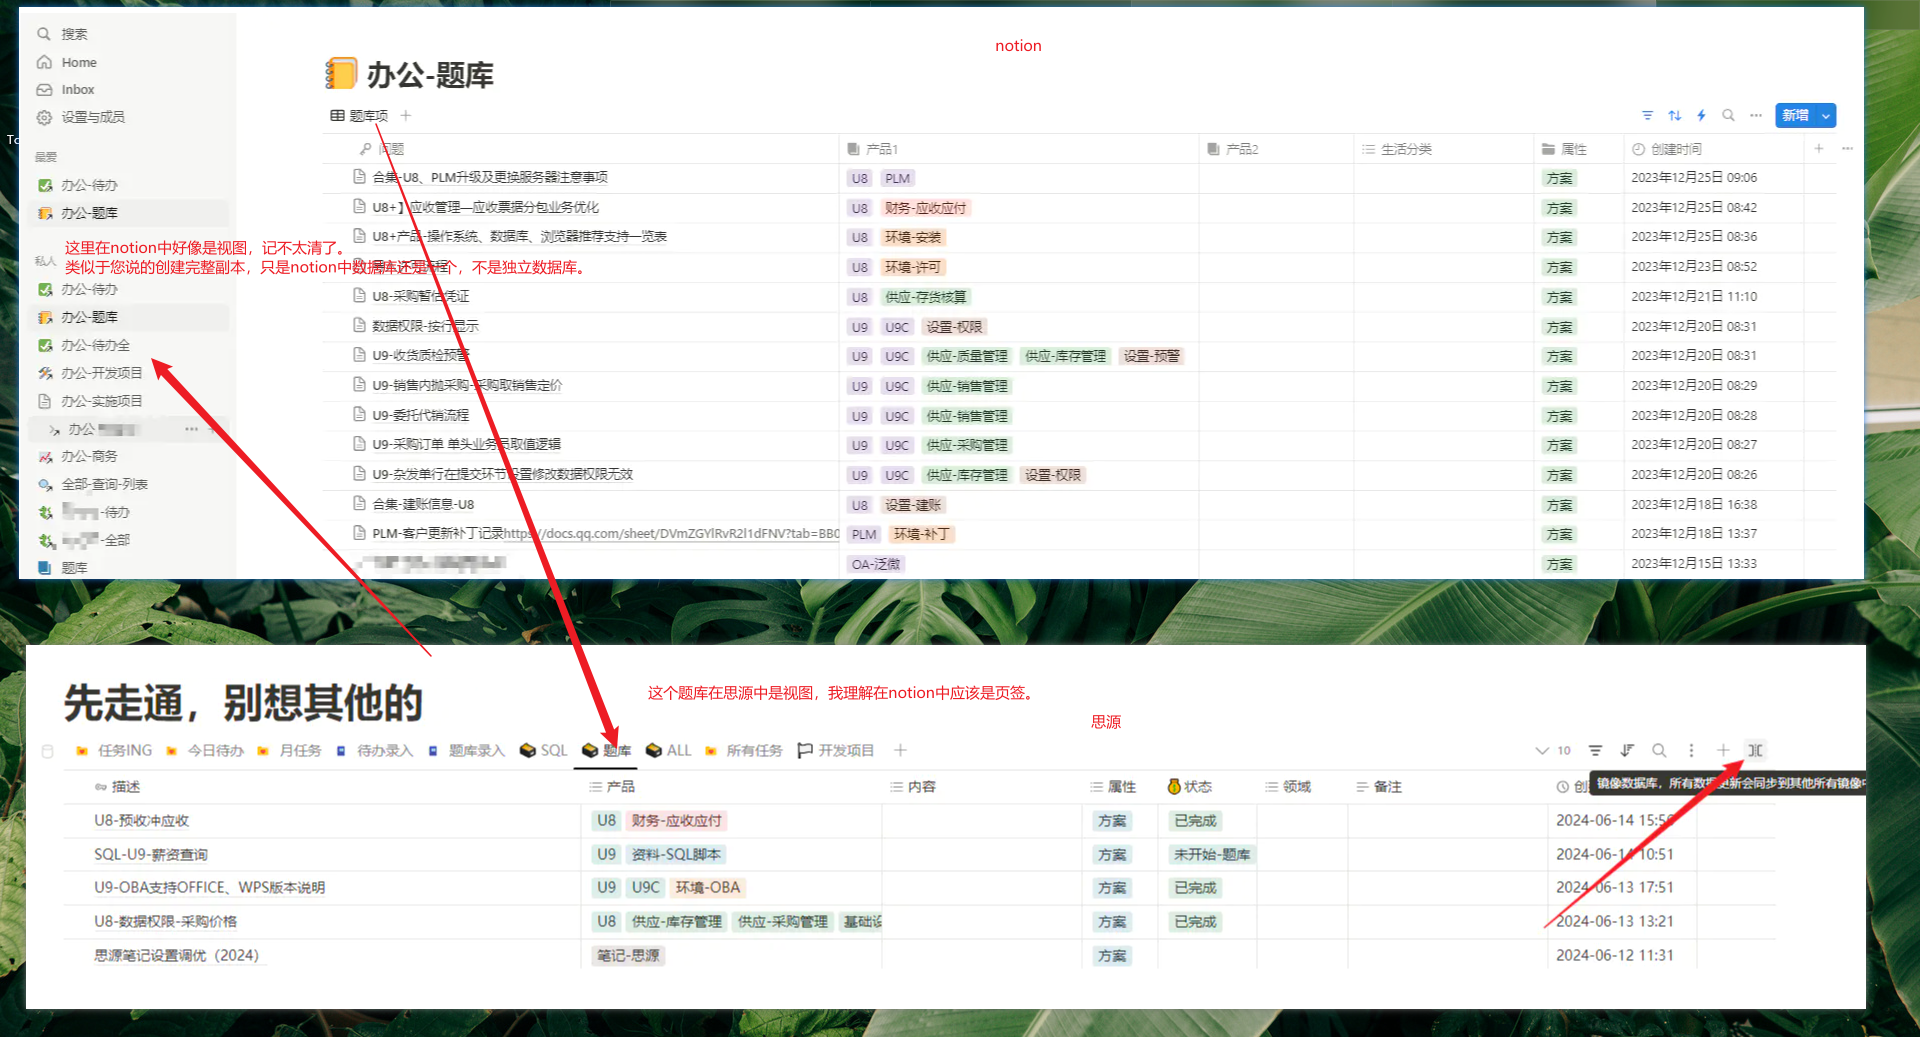Screen dimensions: 1920x1037
Task: Add a new view beside 题库项
Action: [406, 115]
